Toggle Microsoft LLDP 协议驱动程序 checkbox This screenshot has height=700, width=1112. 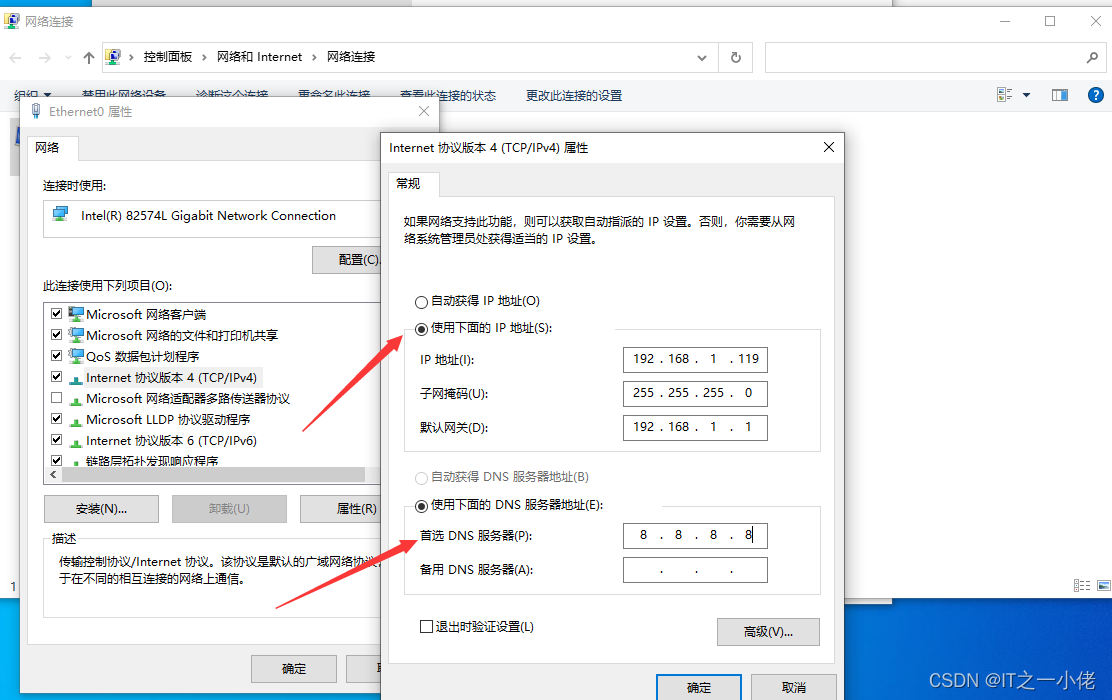pos(57,419)
